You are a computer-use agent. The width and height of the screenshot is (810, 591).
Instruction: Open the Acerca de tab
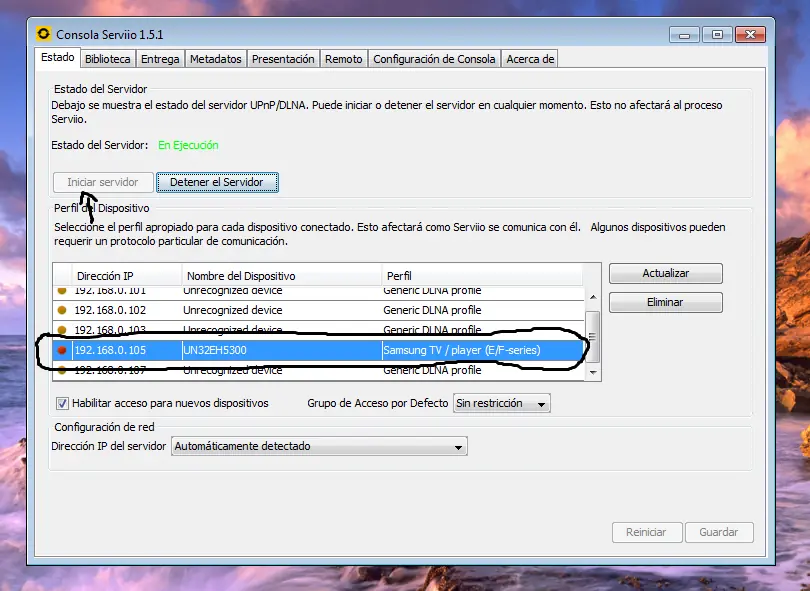click(530, 59)
